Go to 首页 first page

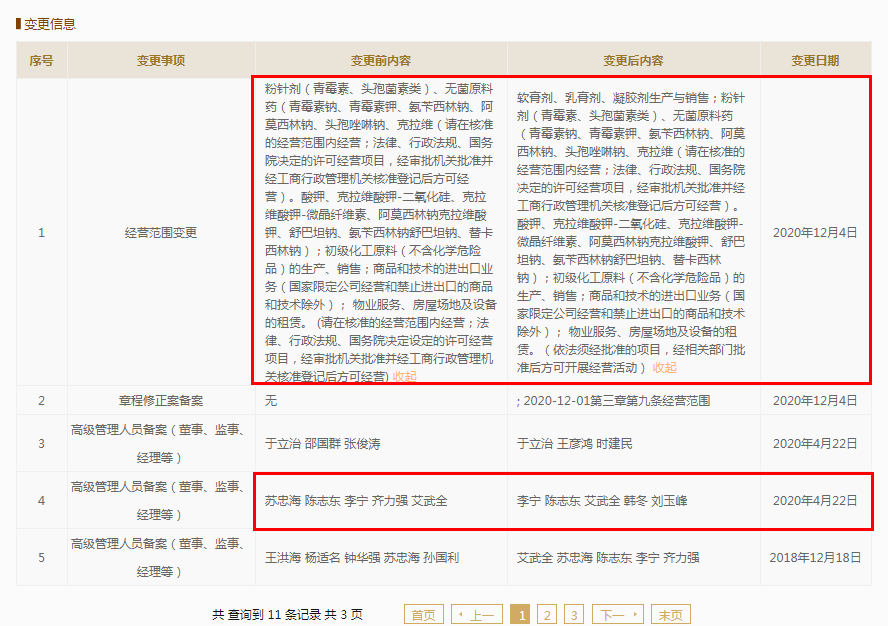[x=424, y=615]
